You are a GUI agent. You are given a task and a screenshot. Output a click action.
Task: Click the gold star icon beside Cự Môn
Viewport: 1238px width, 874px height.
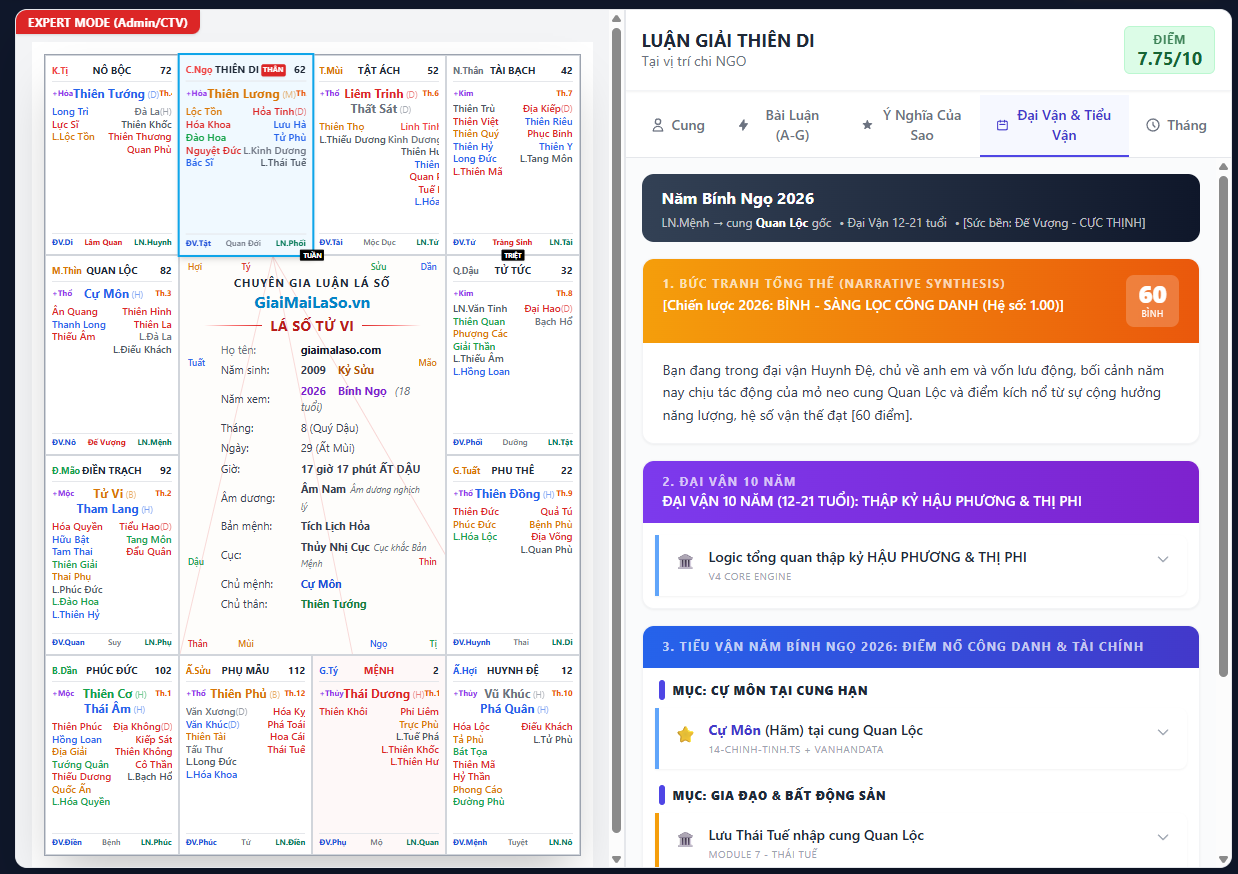pyautogui.click(x=685, y=735)
